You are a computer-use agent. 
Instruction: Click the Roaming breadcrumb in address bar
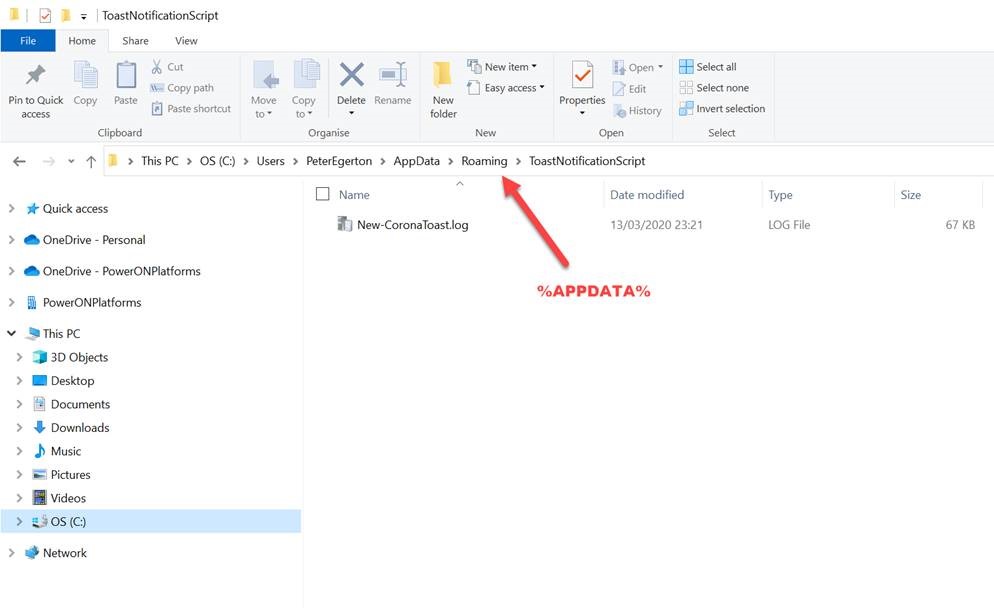[484, 161]
